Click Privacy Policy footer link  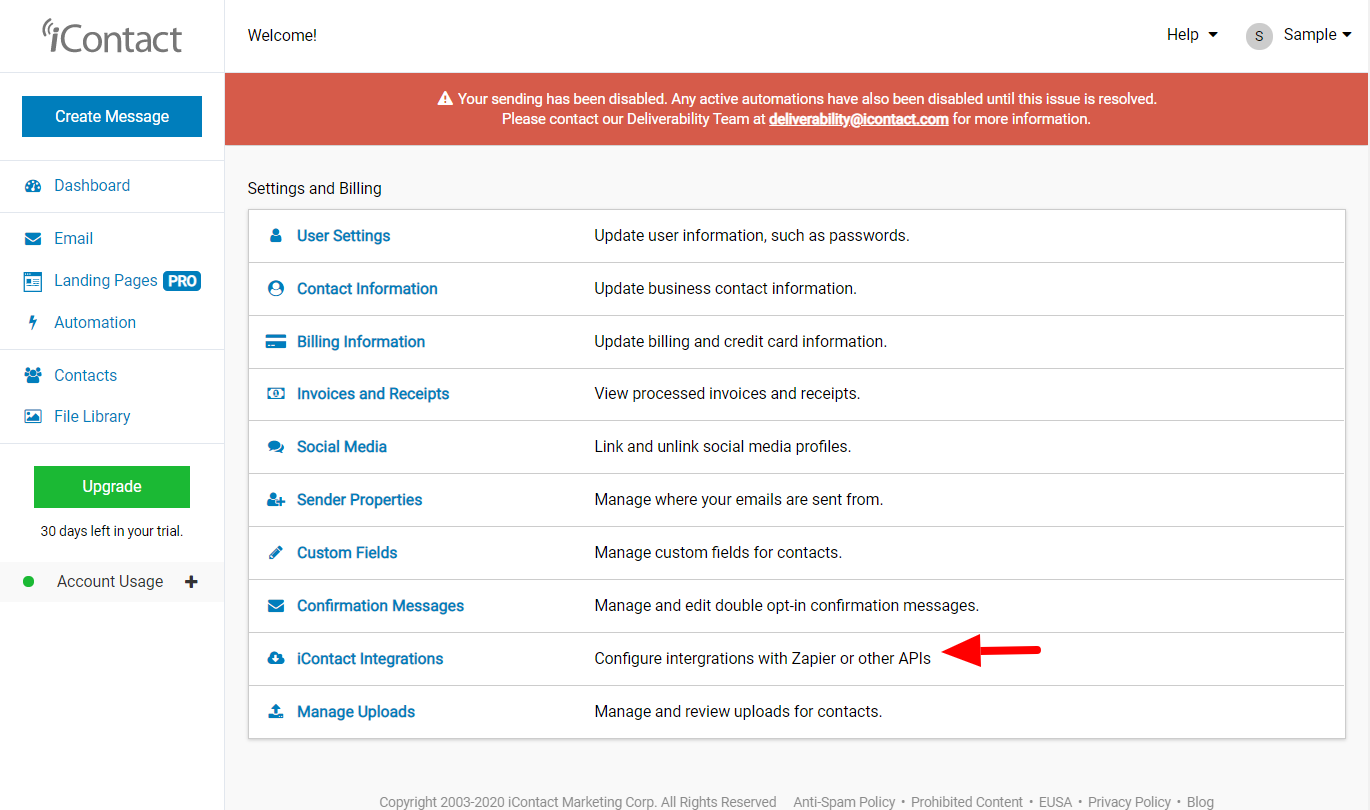click(1129, 802)
